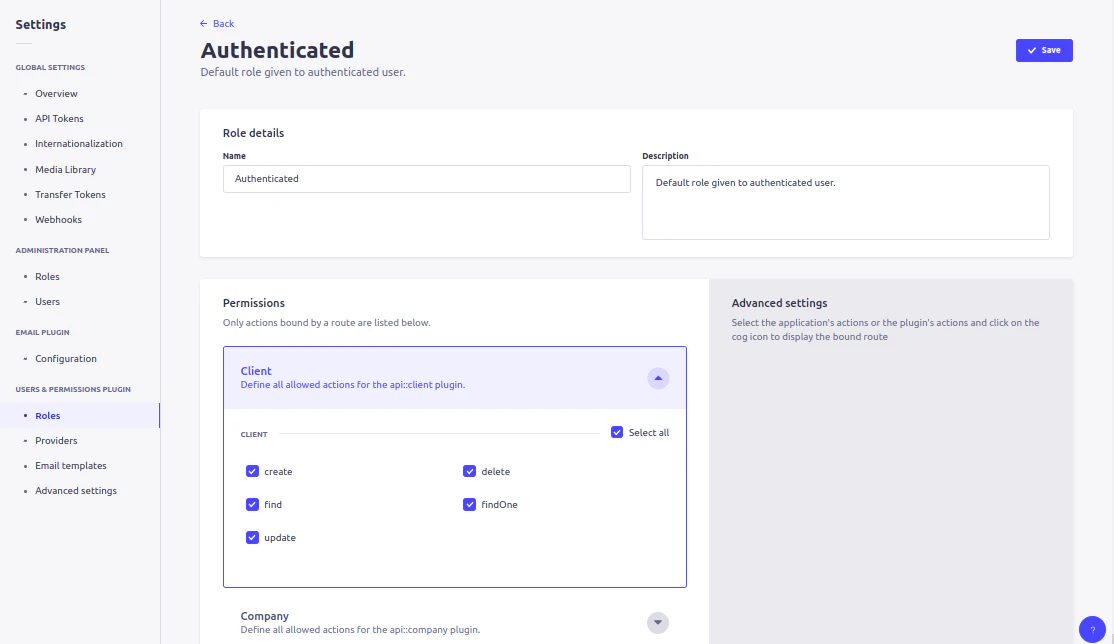Open the Overview settings page
The width and height of the screenshot is (1114, 644).
(56, 93)
